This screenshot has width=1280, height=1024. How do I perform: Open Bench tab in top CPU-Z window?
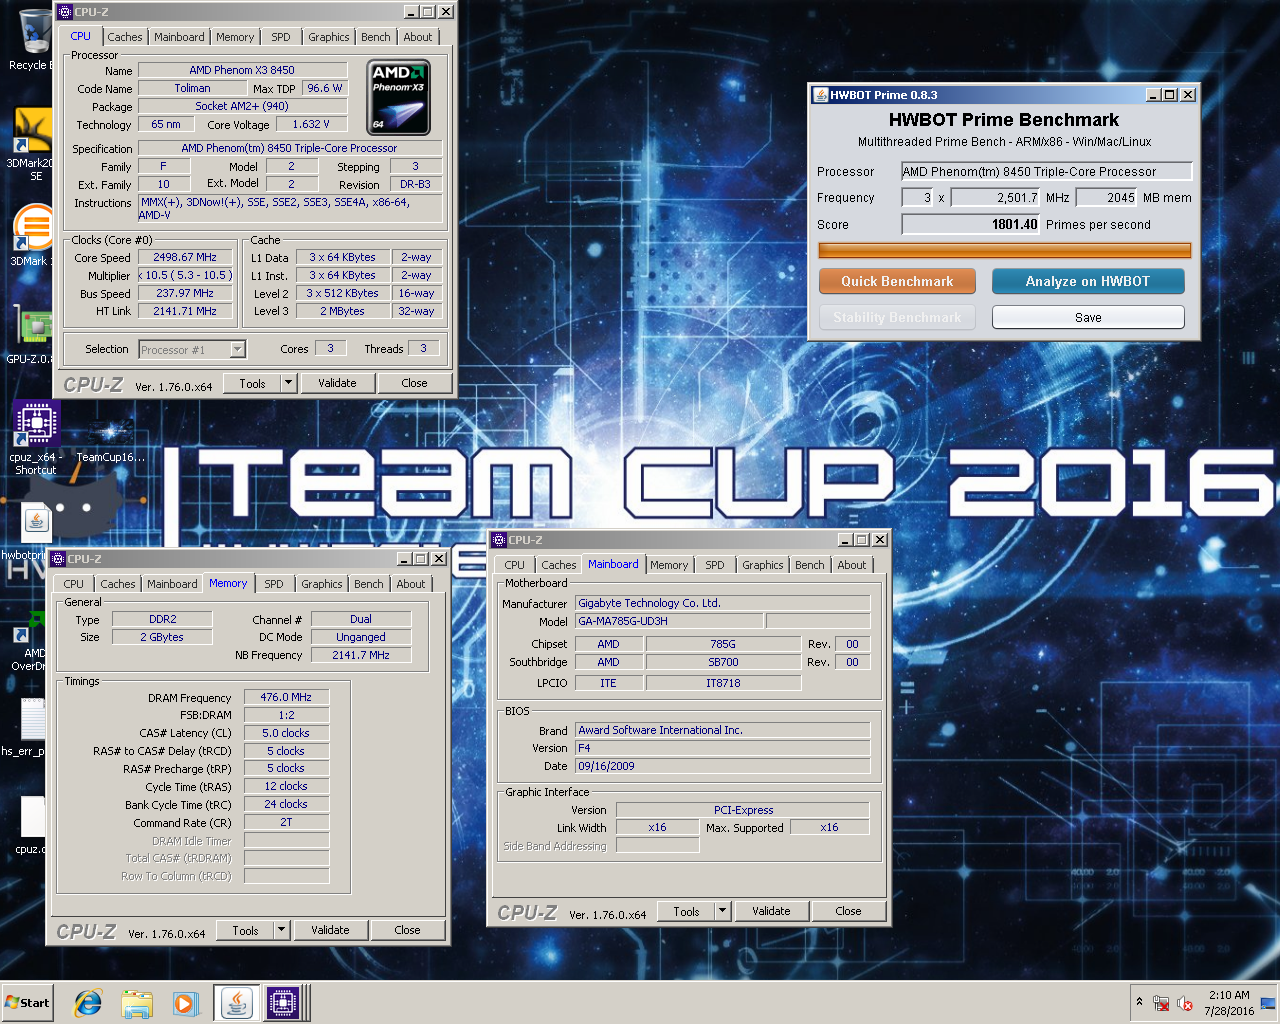coord(376,37)
